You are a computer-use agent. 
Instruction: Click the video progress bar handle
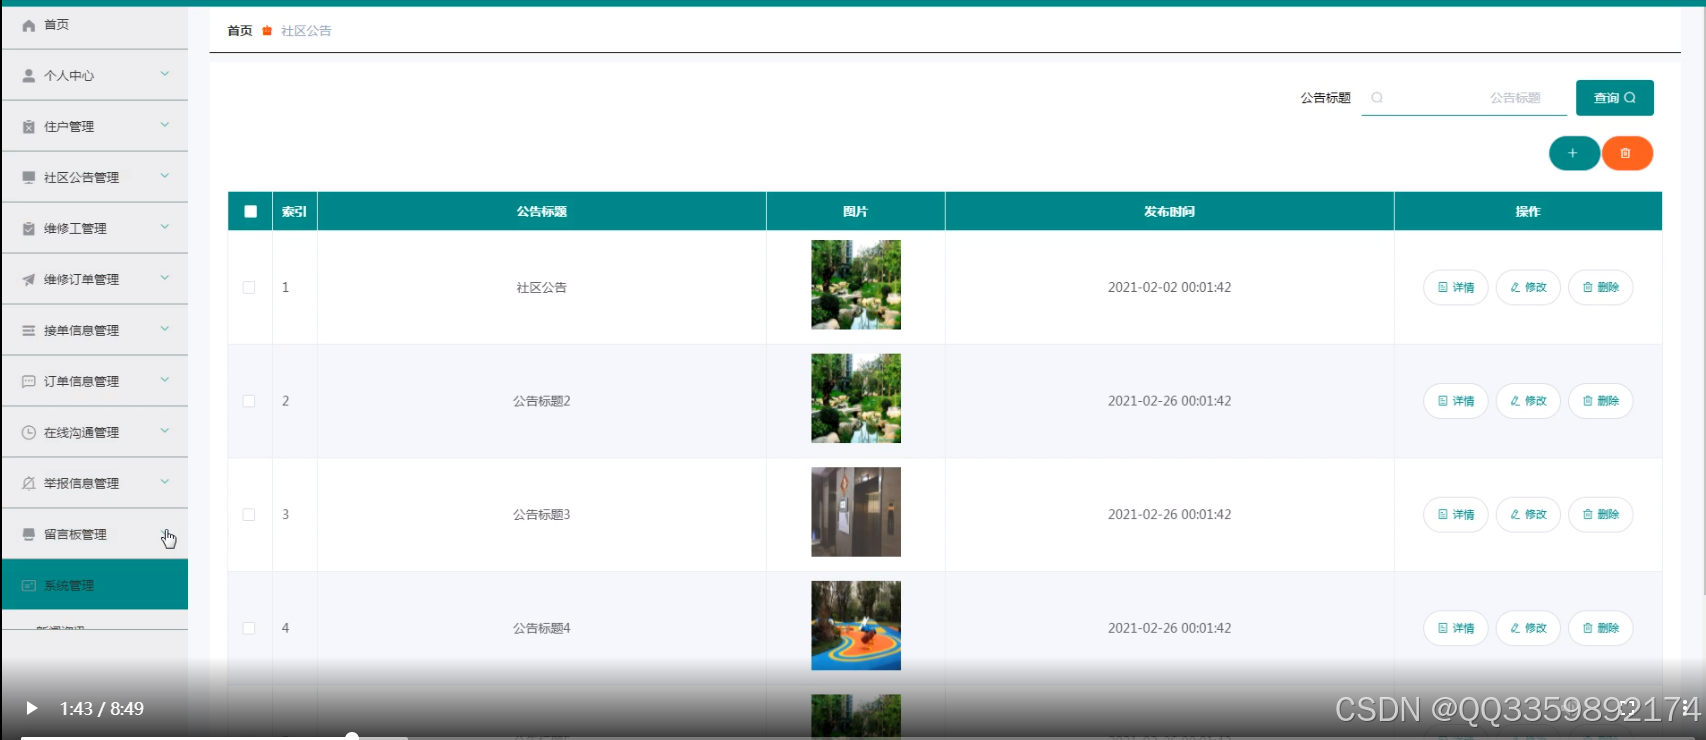click(x=352, y=737)
